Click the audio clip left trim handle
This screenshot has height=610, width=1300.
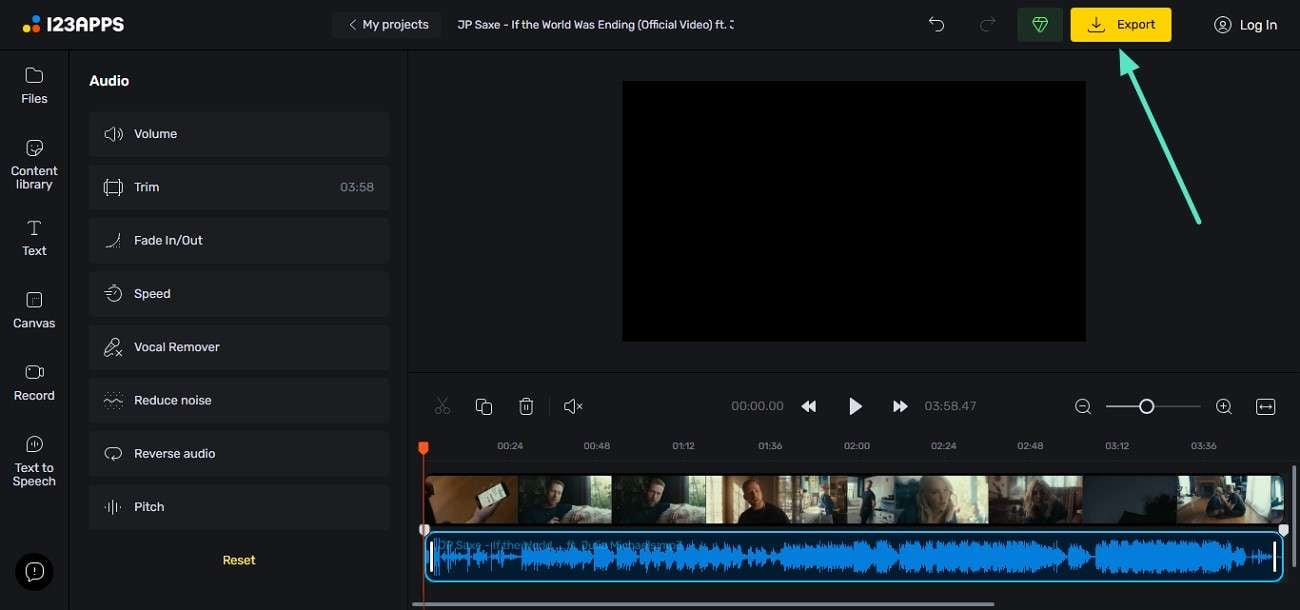(432, 557)
